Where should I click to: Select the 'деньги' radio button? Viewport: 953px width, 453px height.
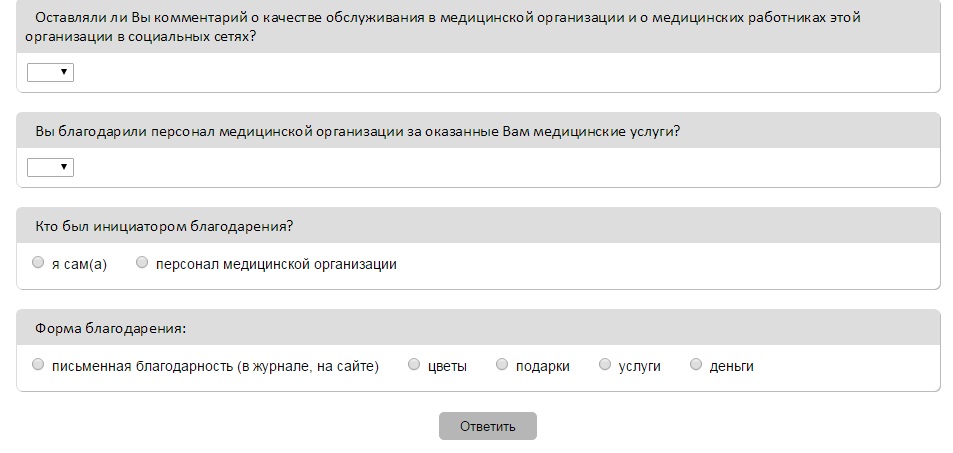click(696, 365)
